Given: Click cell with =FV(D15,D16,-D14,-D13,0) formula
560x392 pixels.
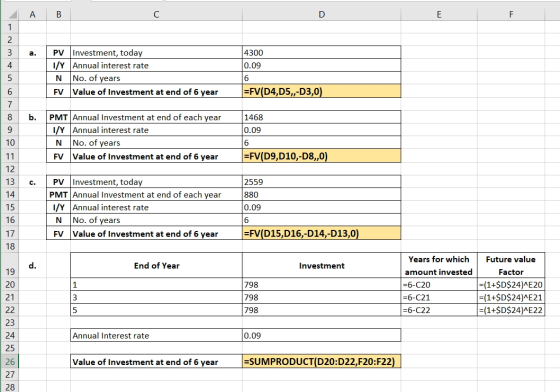Looking at the screenshot, I should (x=321, y=233).
